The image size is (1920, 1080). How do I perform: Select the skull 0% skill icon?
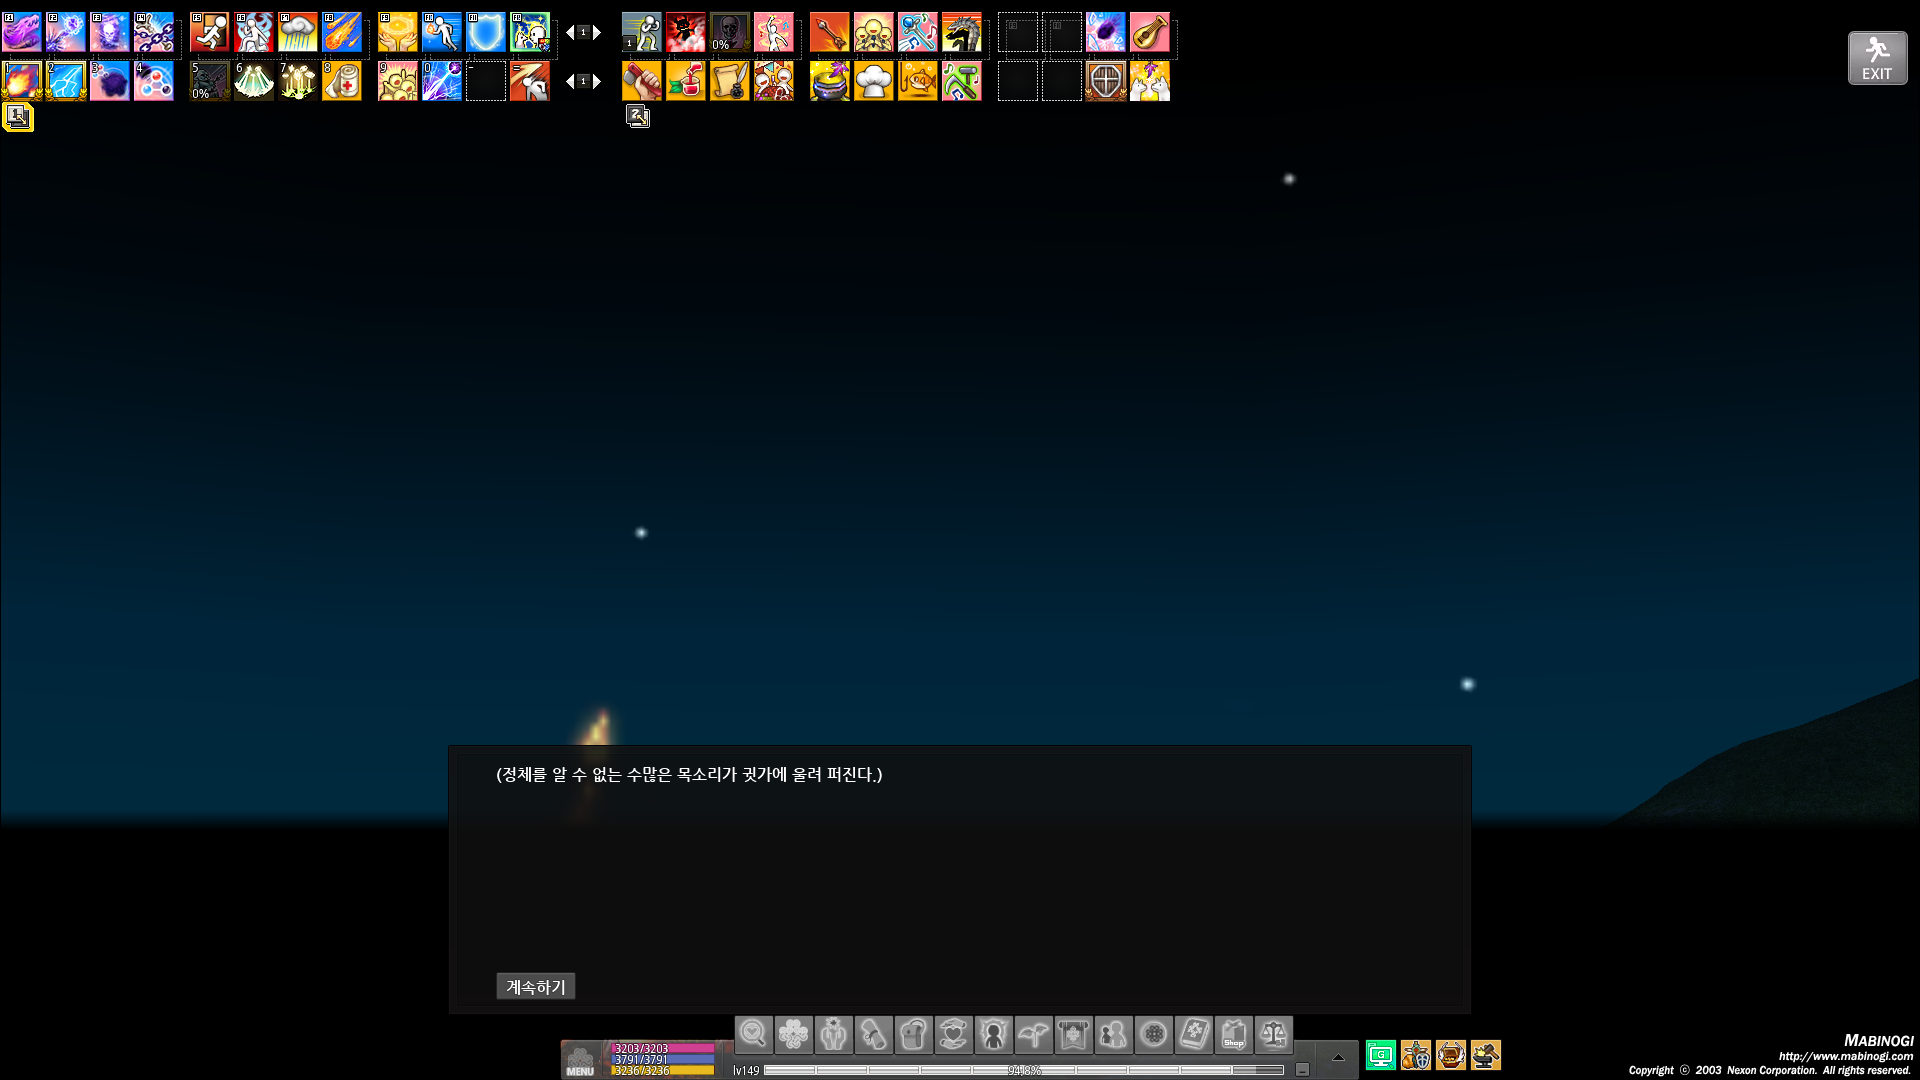coord(730,32)
